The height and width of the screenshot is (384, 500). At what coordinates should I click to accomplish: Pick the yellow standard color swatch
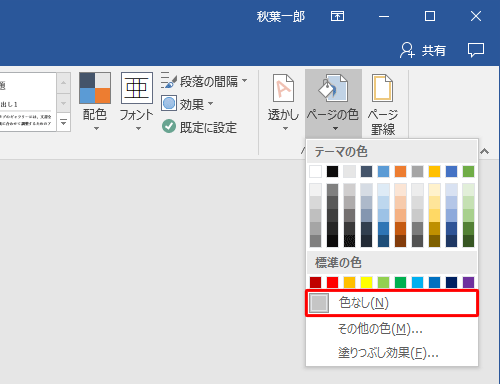[x=366, y=282]
